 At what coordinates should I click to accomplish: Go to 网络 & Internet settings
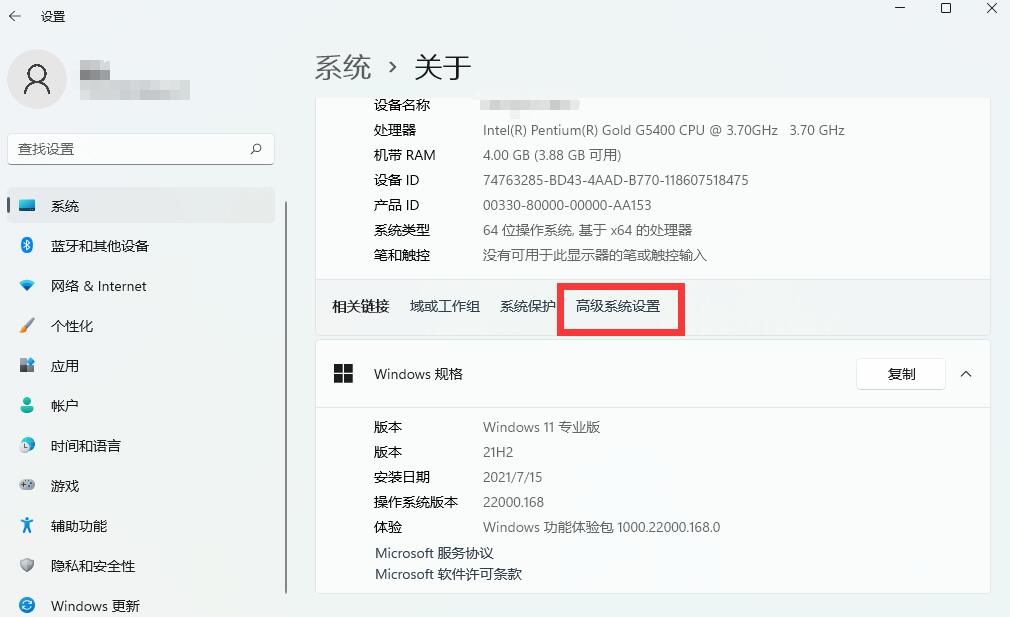pyautogui.click(x=141, y=285)
